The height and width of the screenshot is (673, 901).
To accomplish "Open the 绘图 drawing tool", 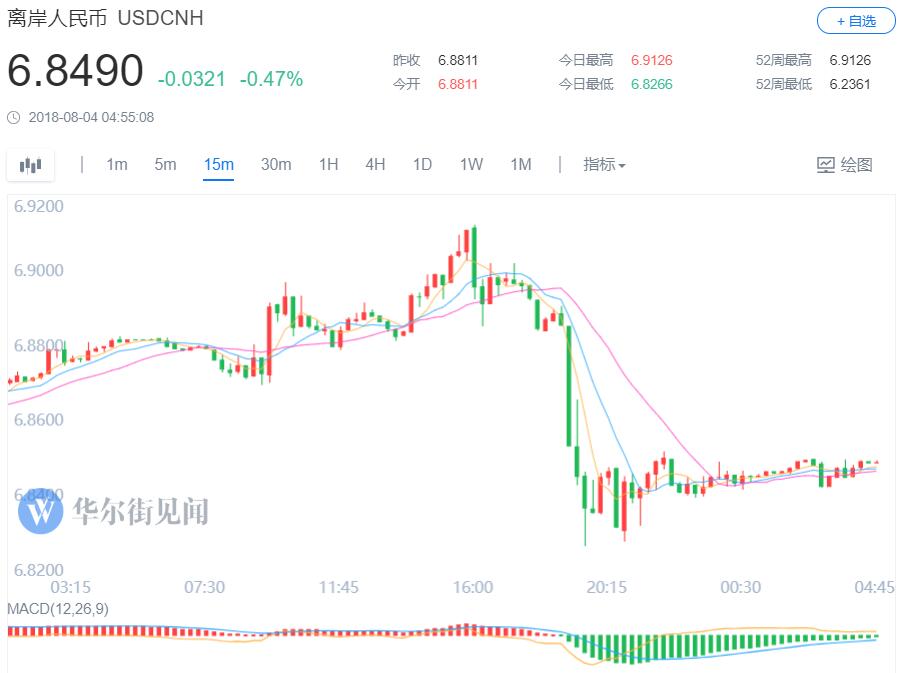I will [x=845, y=165].
